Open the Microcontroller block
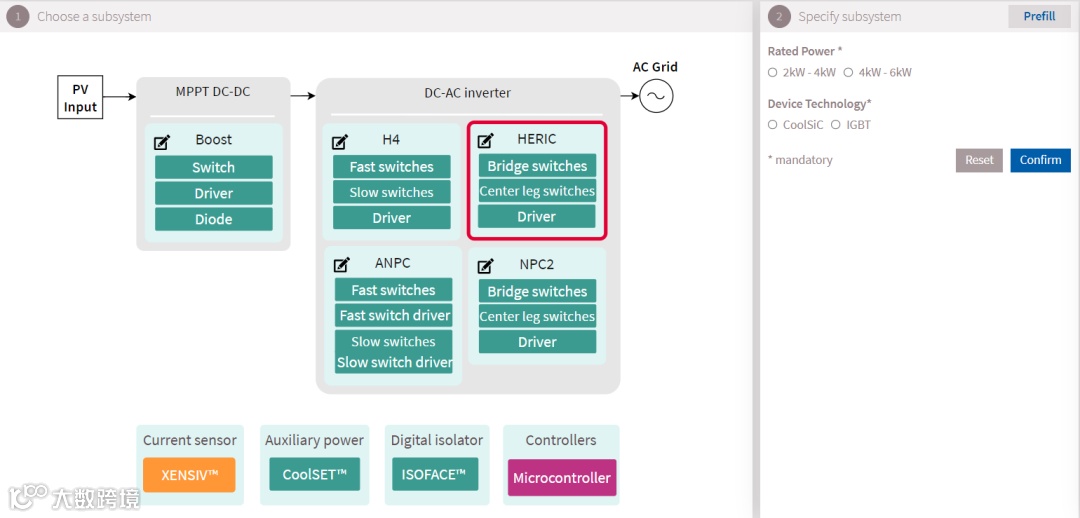The width and height of the screenshot is (1080, 518). pyautogui.click(x=562, y=477)
